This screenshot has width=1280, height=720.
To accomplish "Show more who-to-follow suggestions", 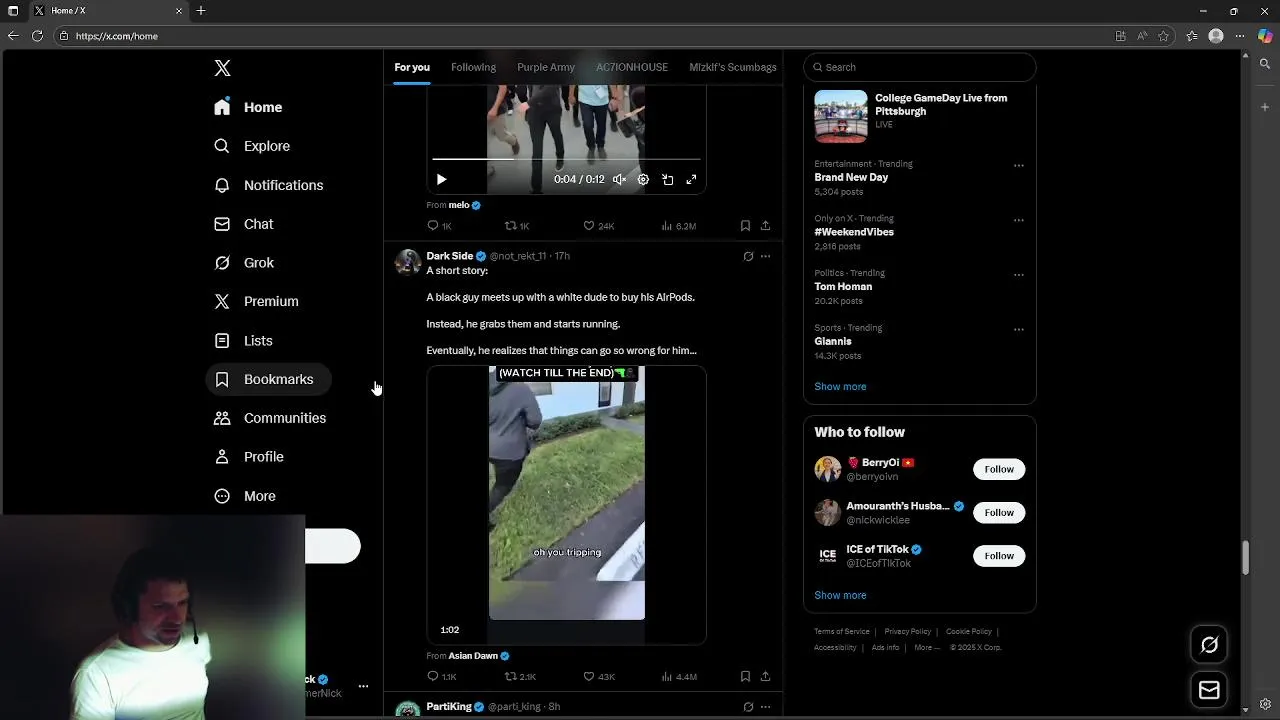I will (x=840, y=595).
